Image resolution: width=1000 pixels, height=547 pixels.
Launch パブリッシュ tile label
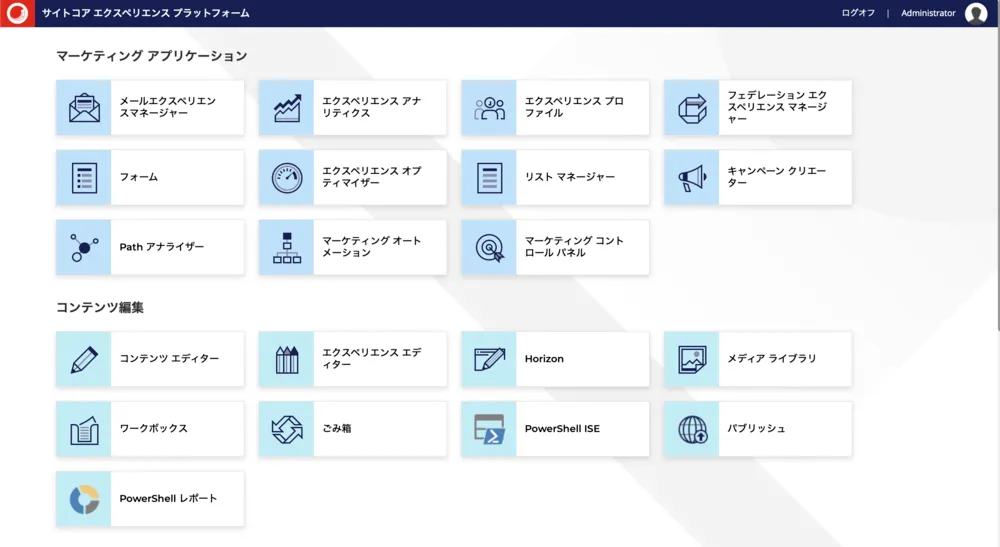click(x=756, y=428)
